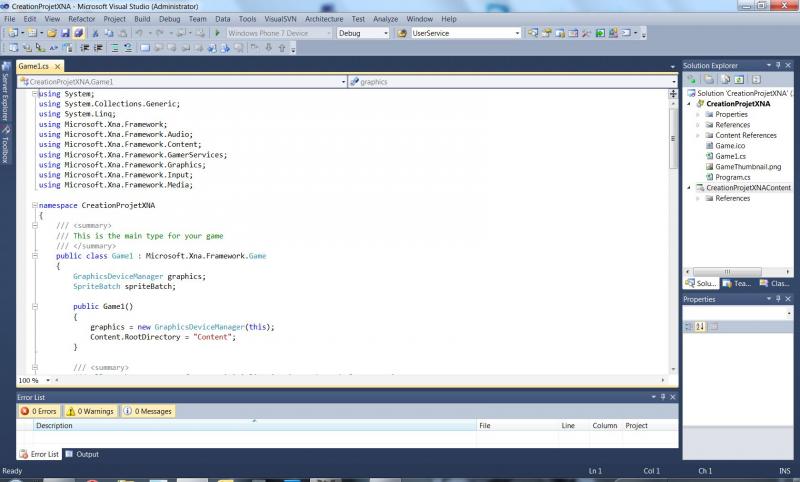Toggle the 0 Warnings filter

pyautogui.click(x=90, y=411)
